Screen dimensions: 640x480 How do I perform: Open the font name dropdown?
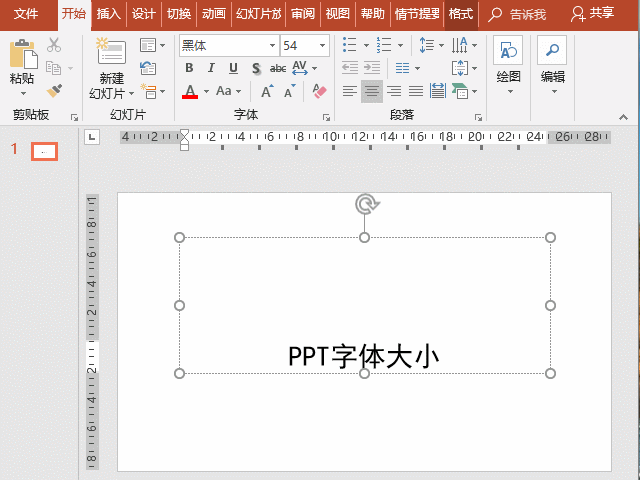point(272,45)
